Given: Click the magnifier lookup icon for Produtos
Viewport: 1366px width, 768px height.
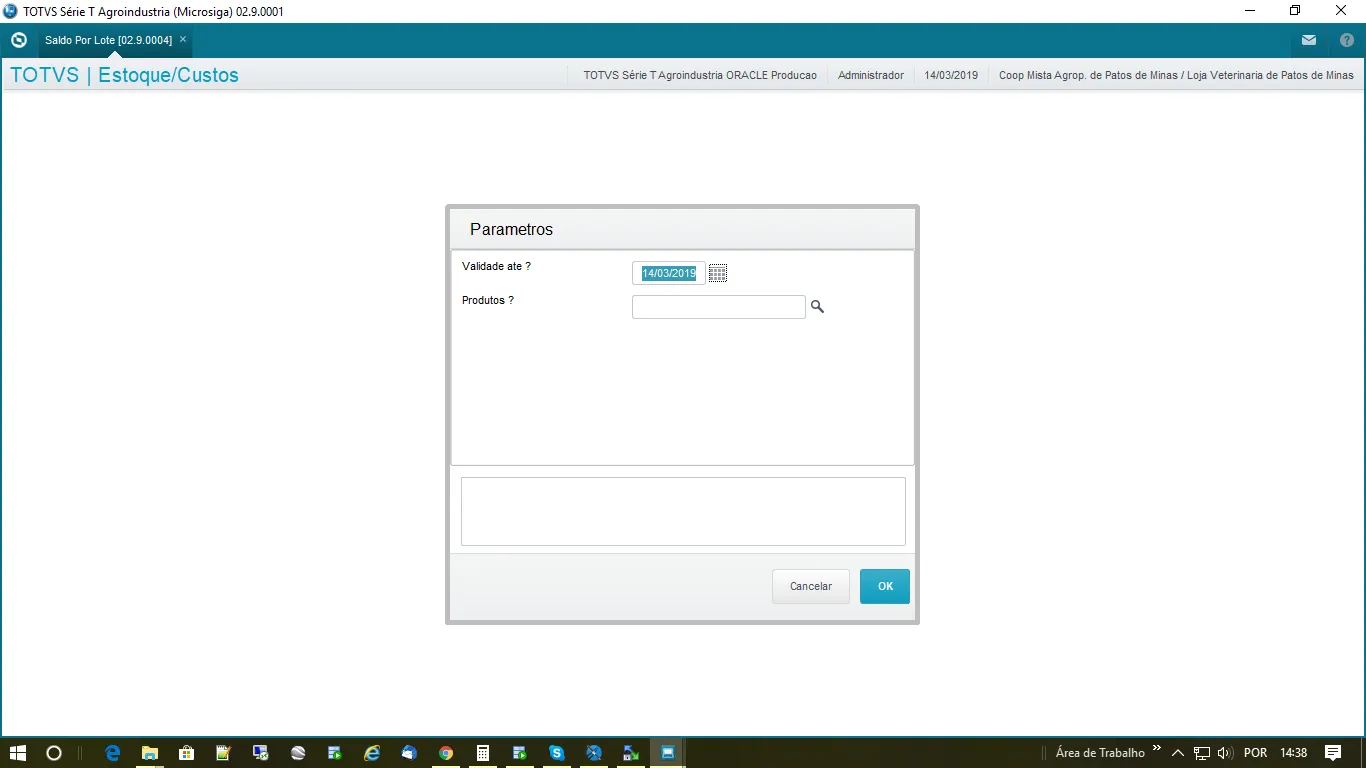Looking at the screenshot, I should coord(817,307).
